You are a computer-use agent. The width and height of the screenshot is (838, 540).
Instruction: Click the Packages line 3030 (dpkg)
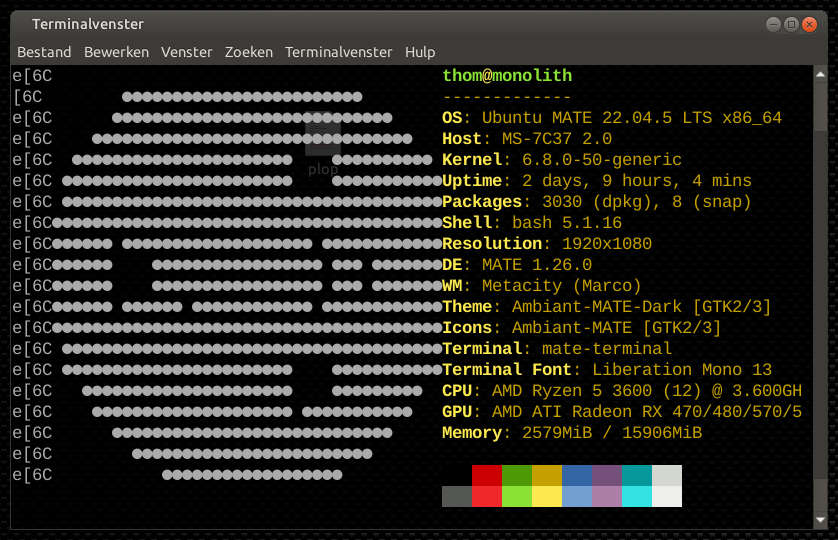point(597,202)
